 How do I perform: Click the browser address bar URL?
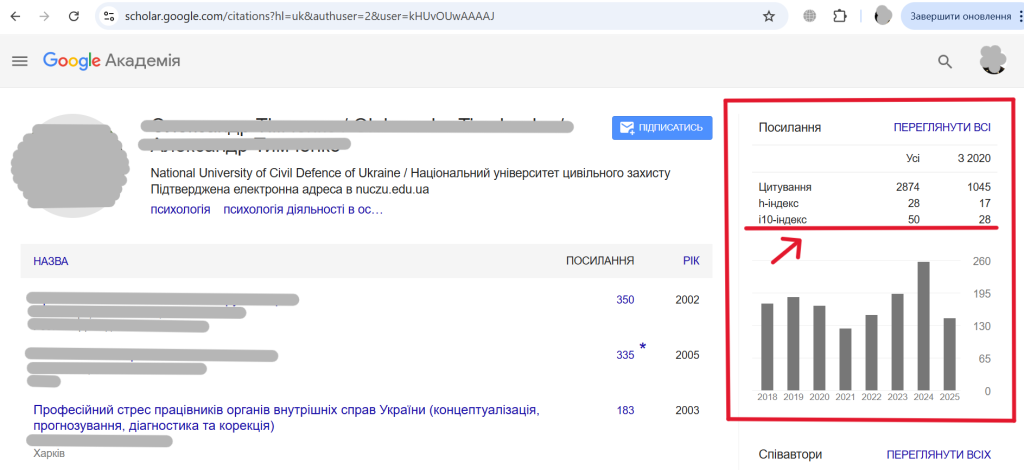pyautogui.click(x=310, y=16)
